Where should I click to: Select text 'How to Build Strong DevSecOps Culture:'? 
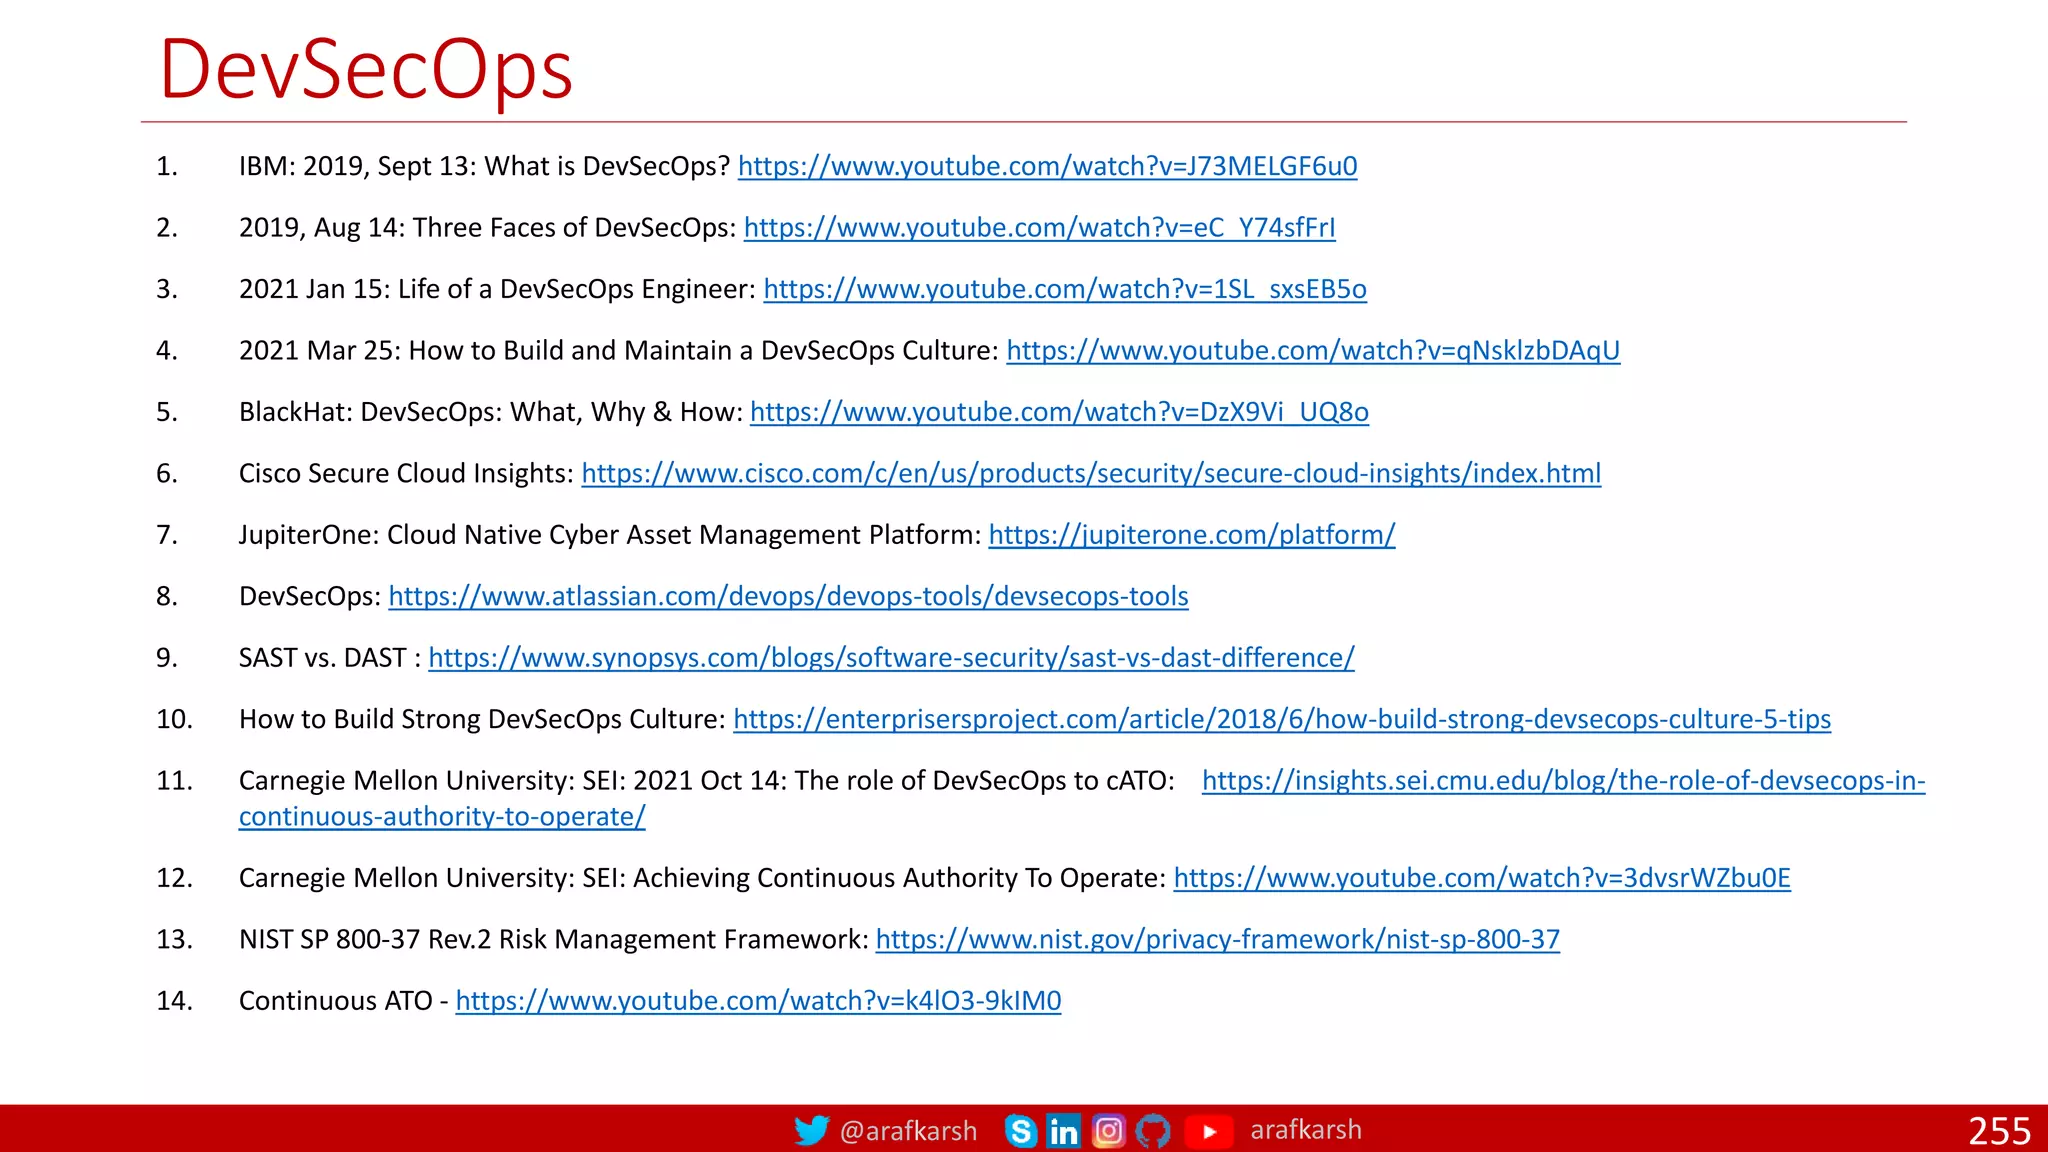[482, 719]
